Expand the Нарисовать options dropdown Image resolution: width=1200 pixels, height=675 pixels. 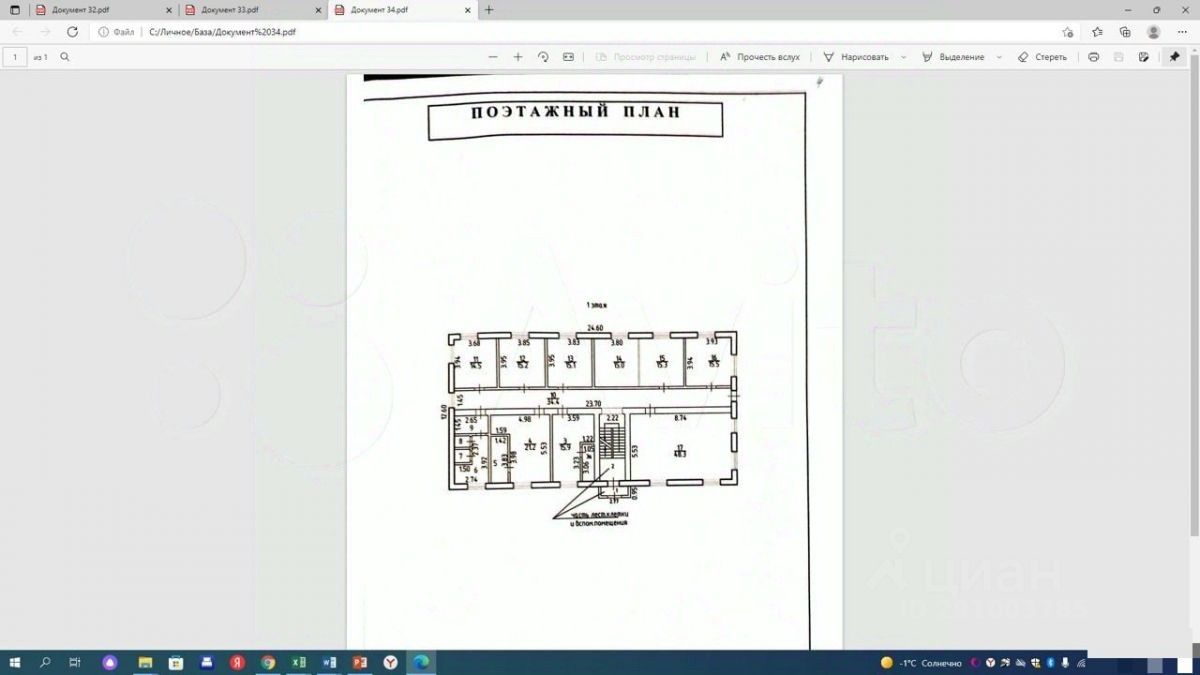tap(903, 57)
